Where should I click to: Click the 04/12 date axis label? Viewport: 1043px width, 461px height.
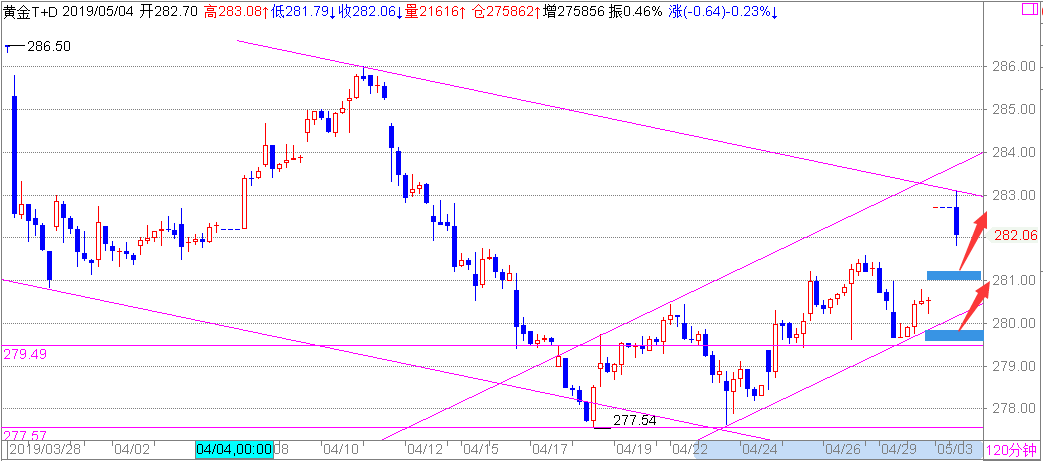click(x=427, y=449)
